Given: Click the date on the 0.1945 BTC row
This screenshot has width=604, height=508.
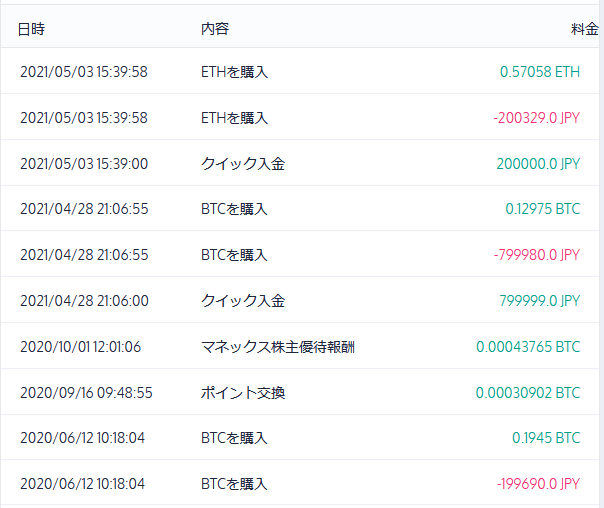Looking at the screenshot, I should click(x=82, y=438).
